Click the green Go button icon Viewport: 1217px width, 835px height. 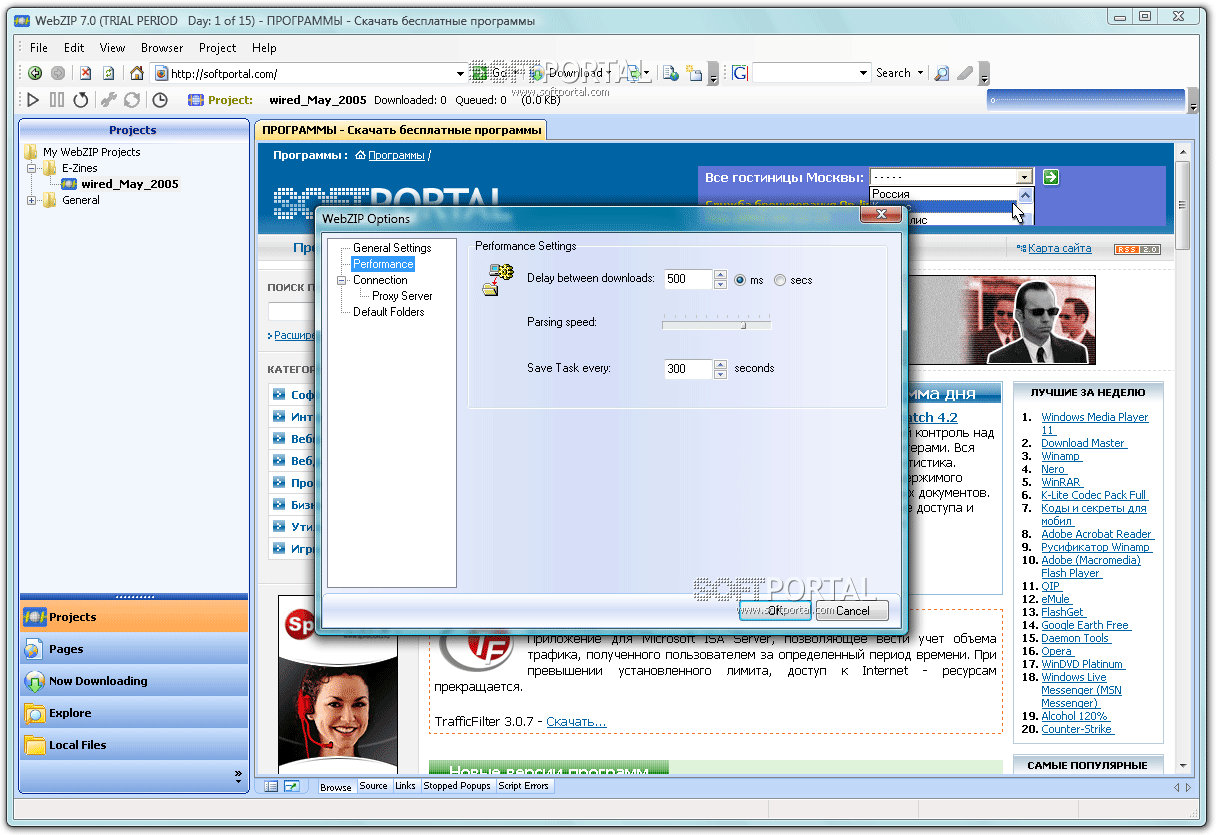click(x=480, y=73)
